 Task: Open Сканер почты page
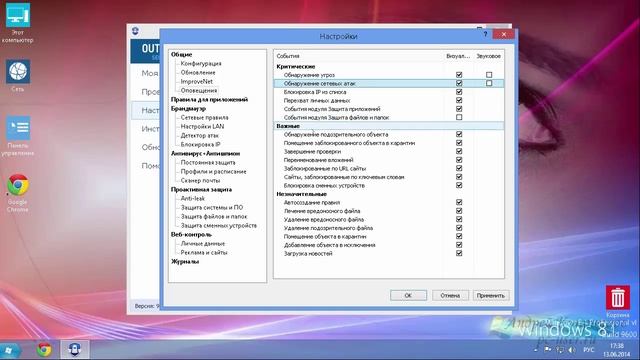200,180
